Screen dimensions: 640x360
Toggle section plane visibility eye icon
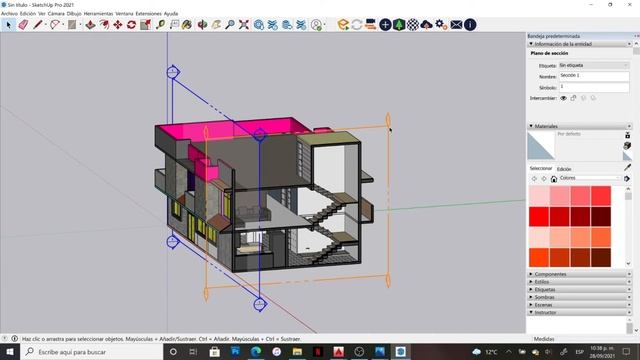point(563,98)
